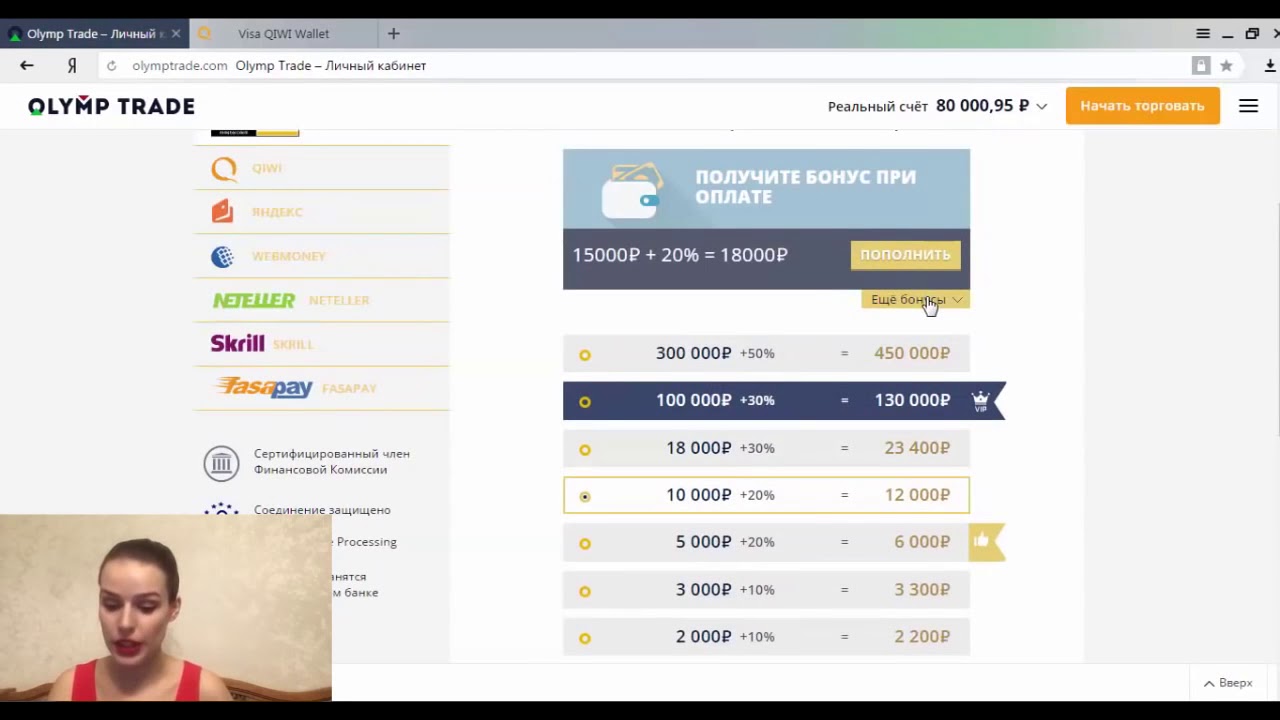This screenshot has width=1280, height=720.
Task: Expand the real account balance dropdown
Action: [1041, 106]
